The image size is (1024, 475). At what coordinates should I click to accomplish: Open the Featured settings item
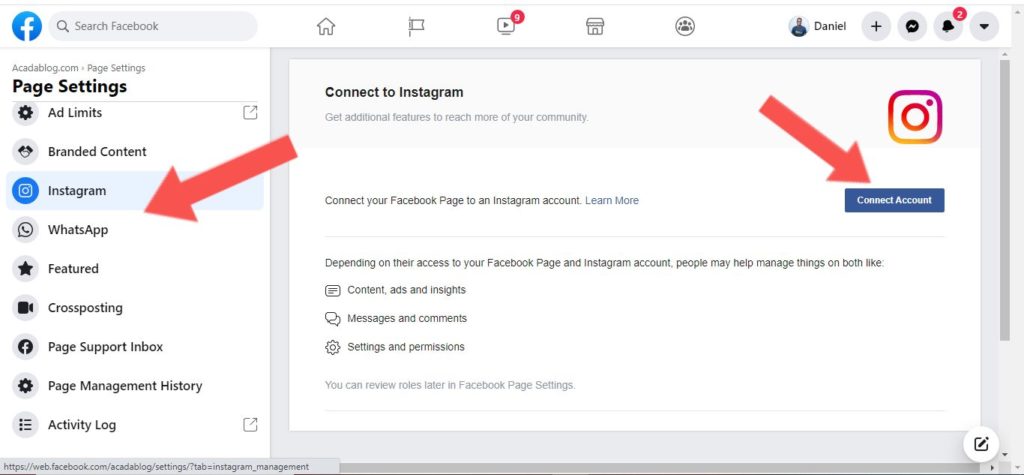(135, 269)
